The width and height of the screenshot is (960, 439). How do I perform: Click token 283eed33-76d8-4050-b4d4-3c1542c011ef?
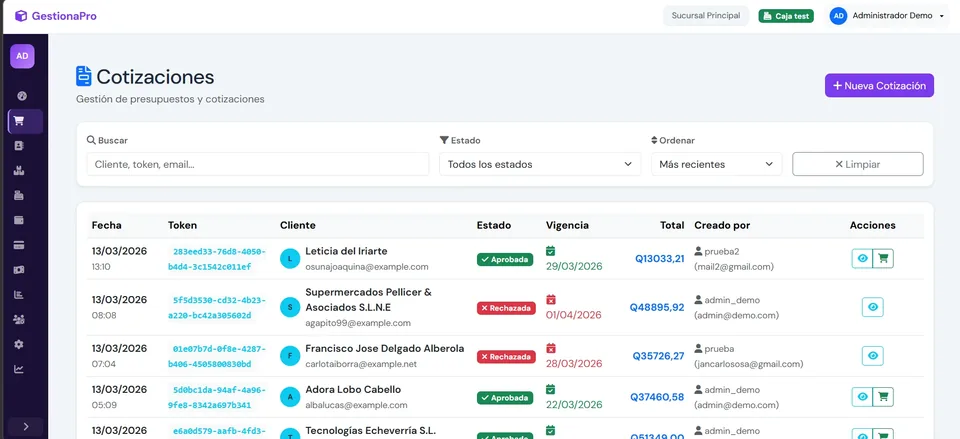(x=217, y=259)
